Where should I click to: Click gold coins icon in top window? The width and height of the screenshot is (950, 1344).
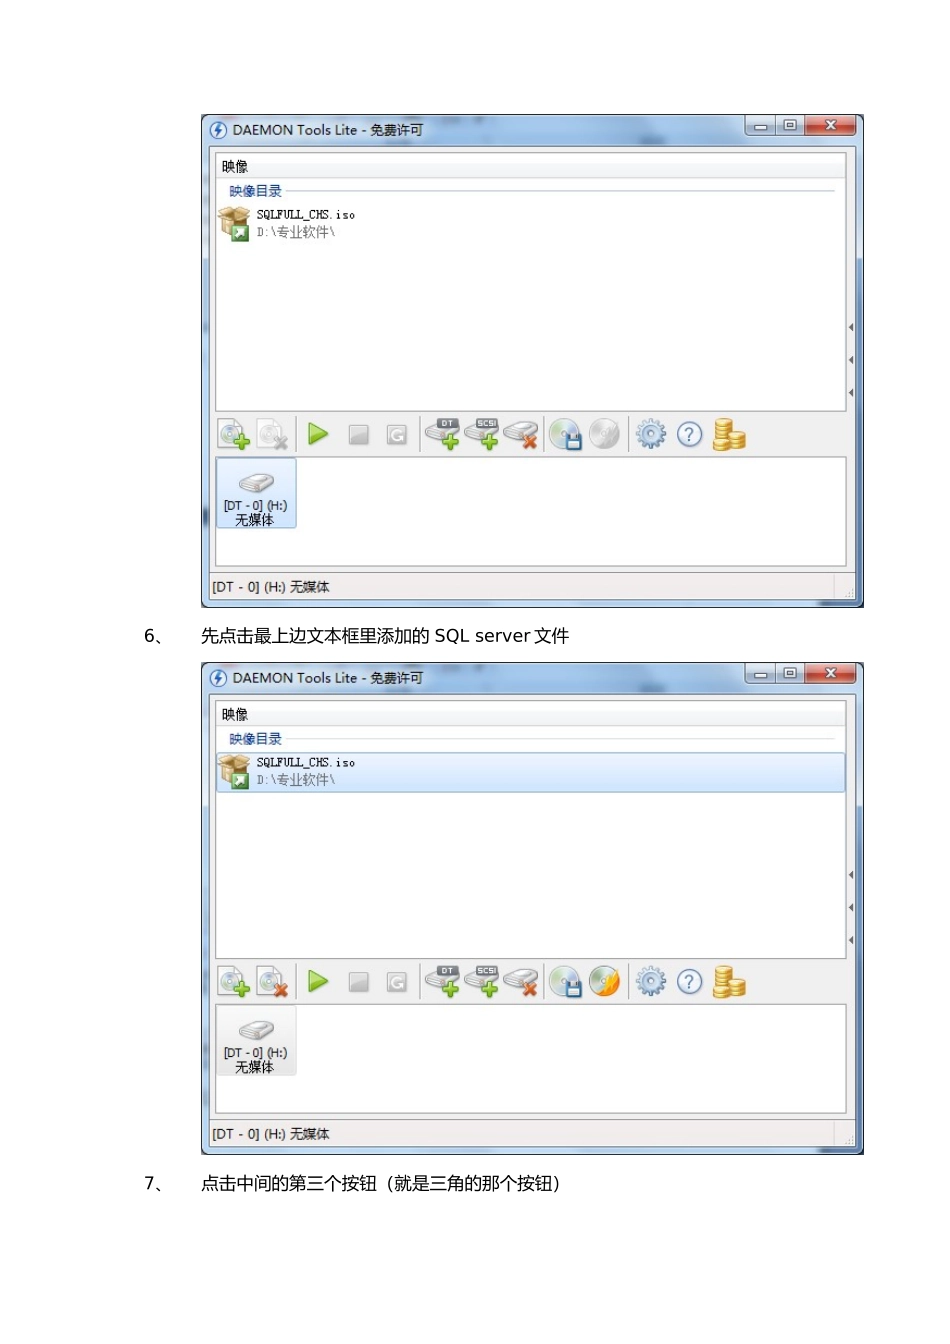tap(729, 434)
